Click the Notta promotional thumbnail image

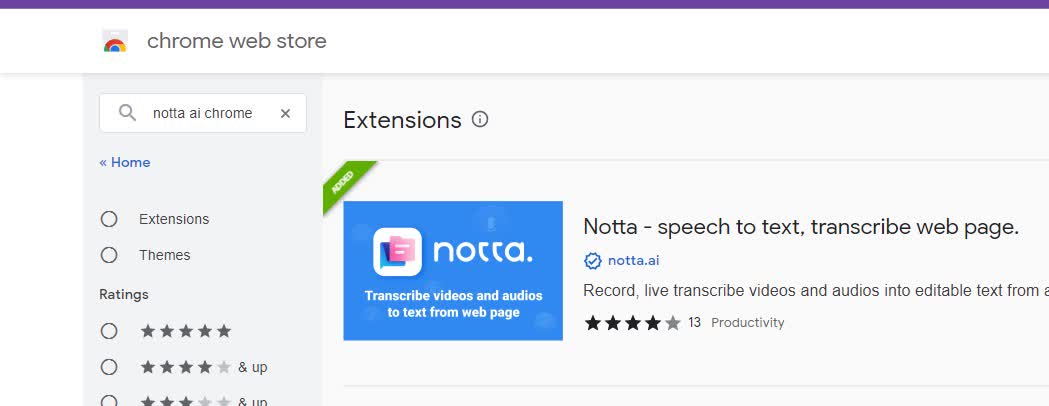coord(453,271)
